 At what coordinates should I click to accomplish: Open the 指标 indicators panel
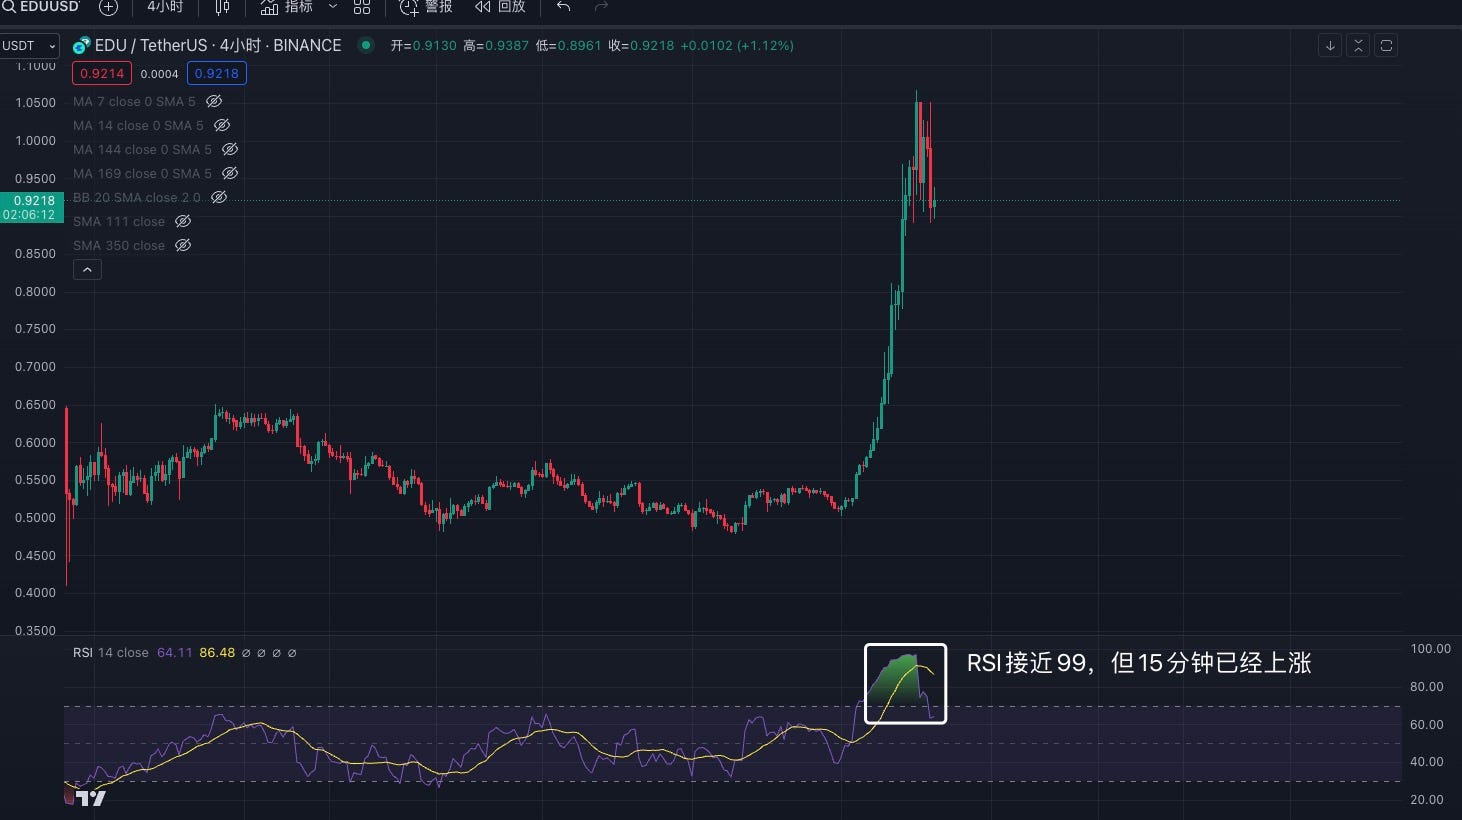tap(287, 7)
